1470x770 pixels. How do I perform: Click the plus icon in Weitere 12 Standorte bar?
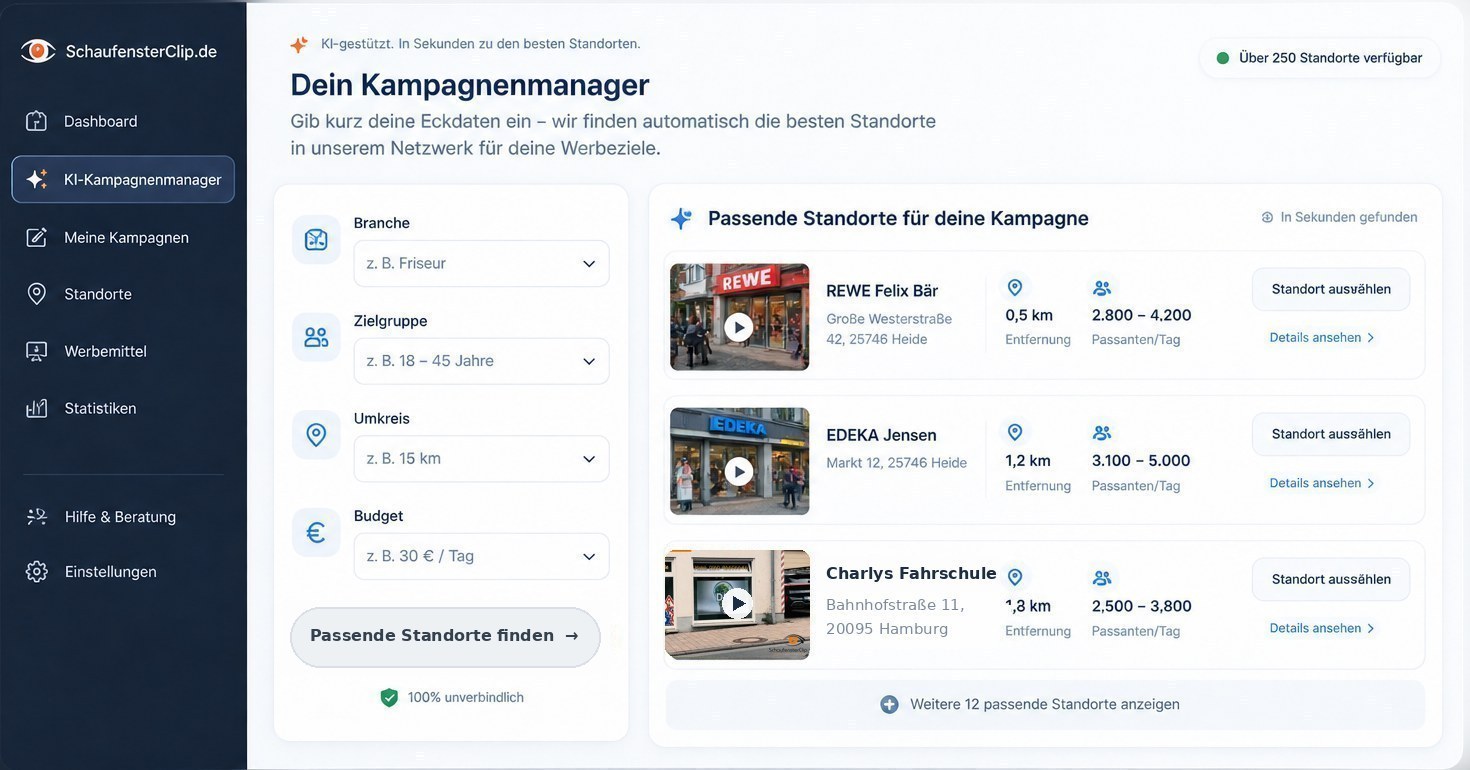889,705
